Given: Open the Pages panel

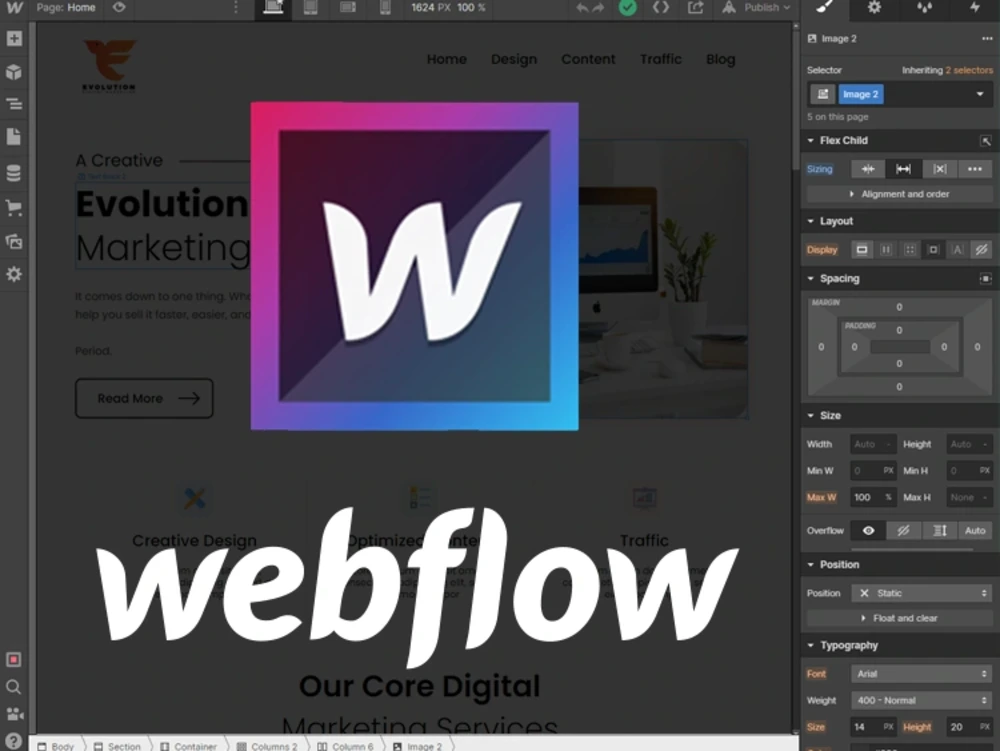Looking at the screenshot, I should 14,136.
